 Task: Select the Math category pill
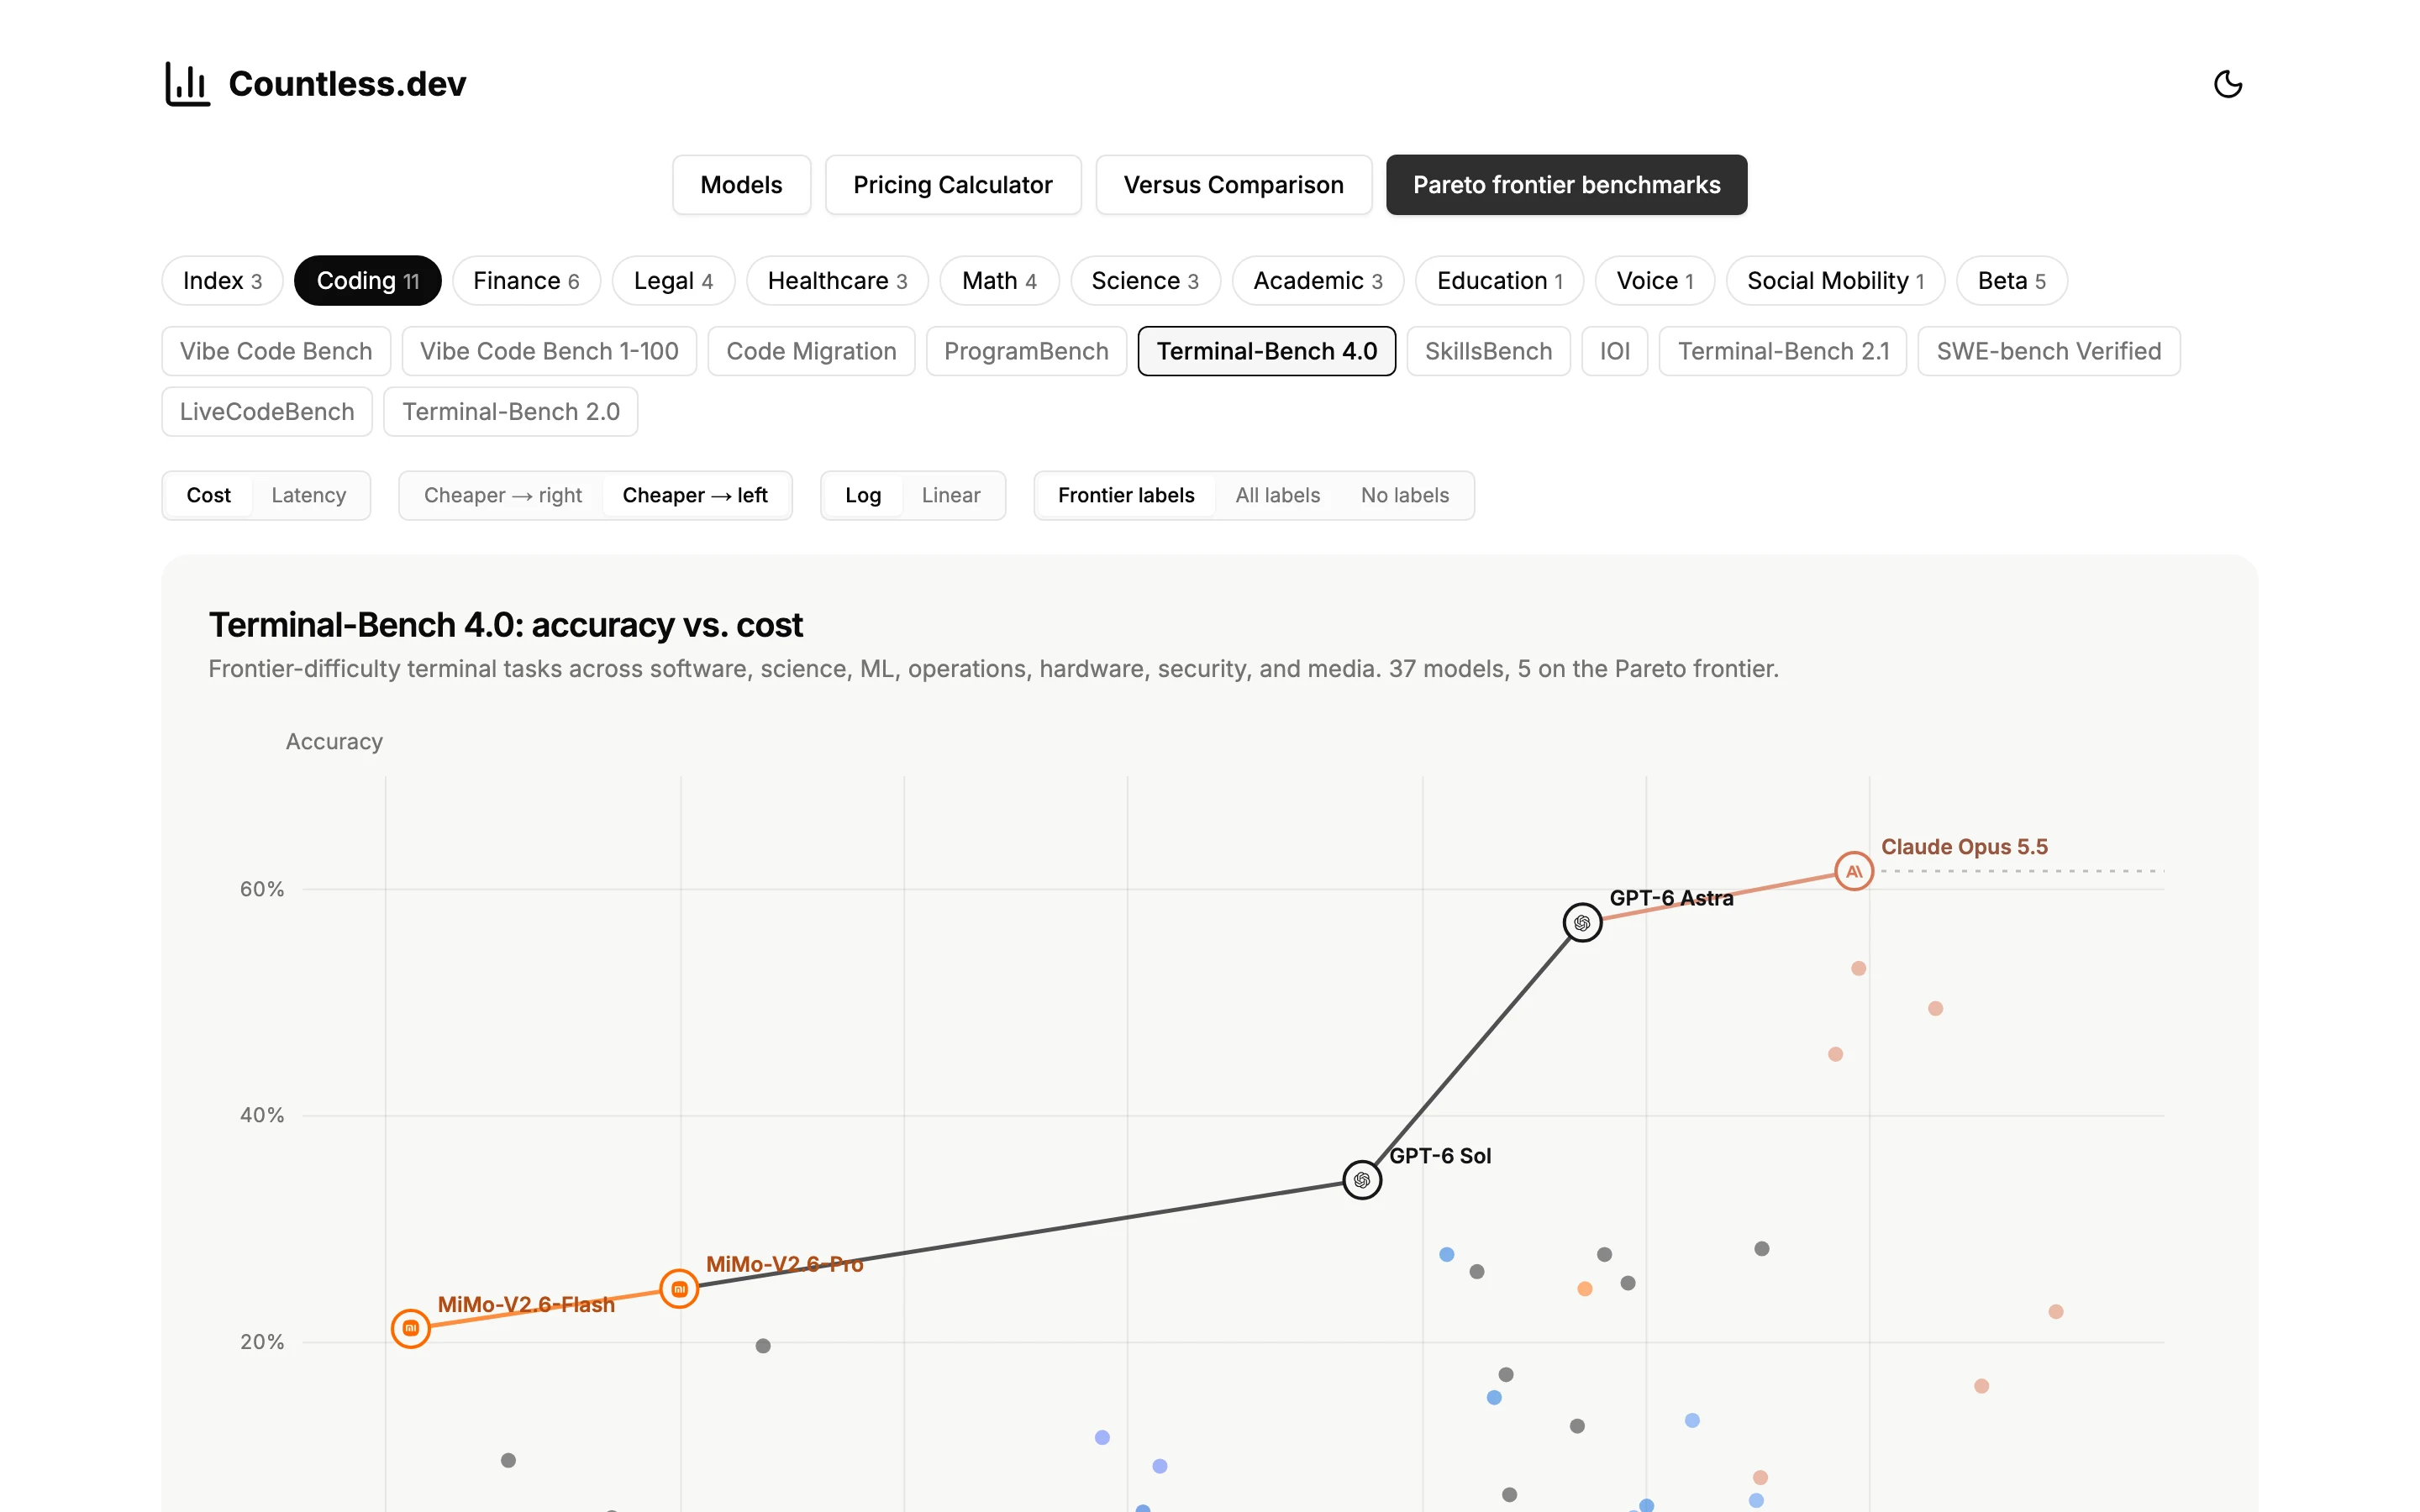[999, 281]
